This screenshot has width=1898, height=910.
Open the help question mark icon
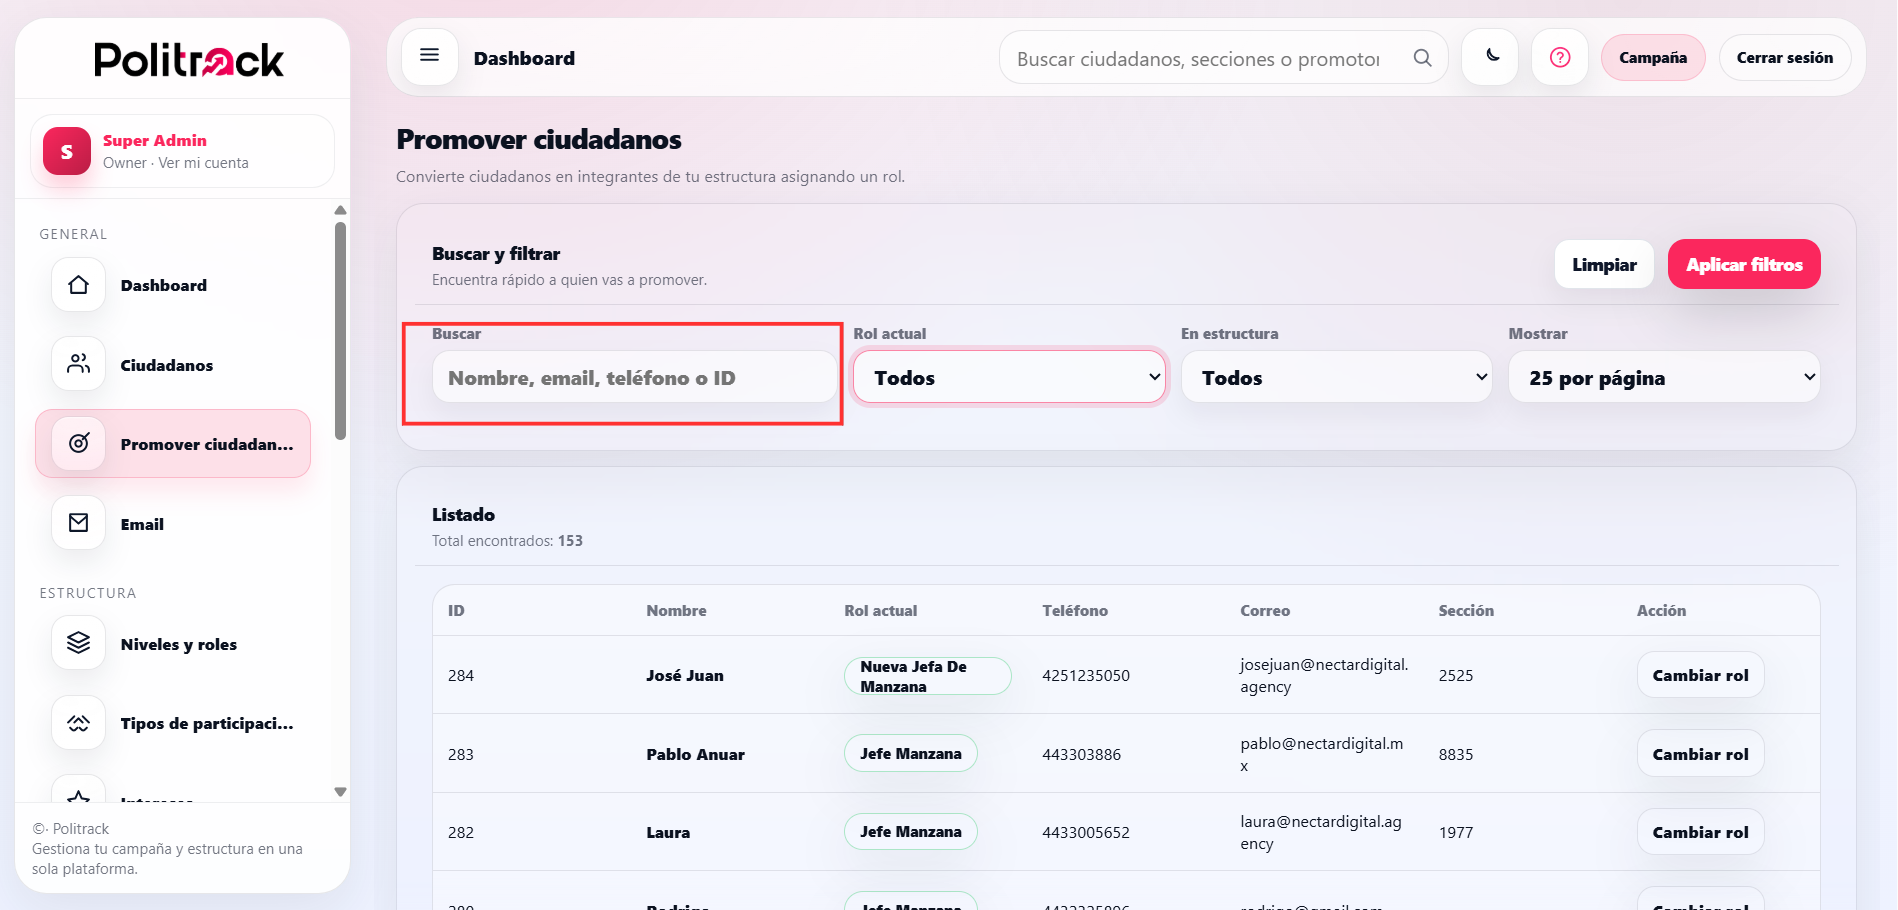point(1559,57)
